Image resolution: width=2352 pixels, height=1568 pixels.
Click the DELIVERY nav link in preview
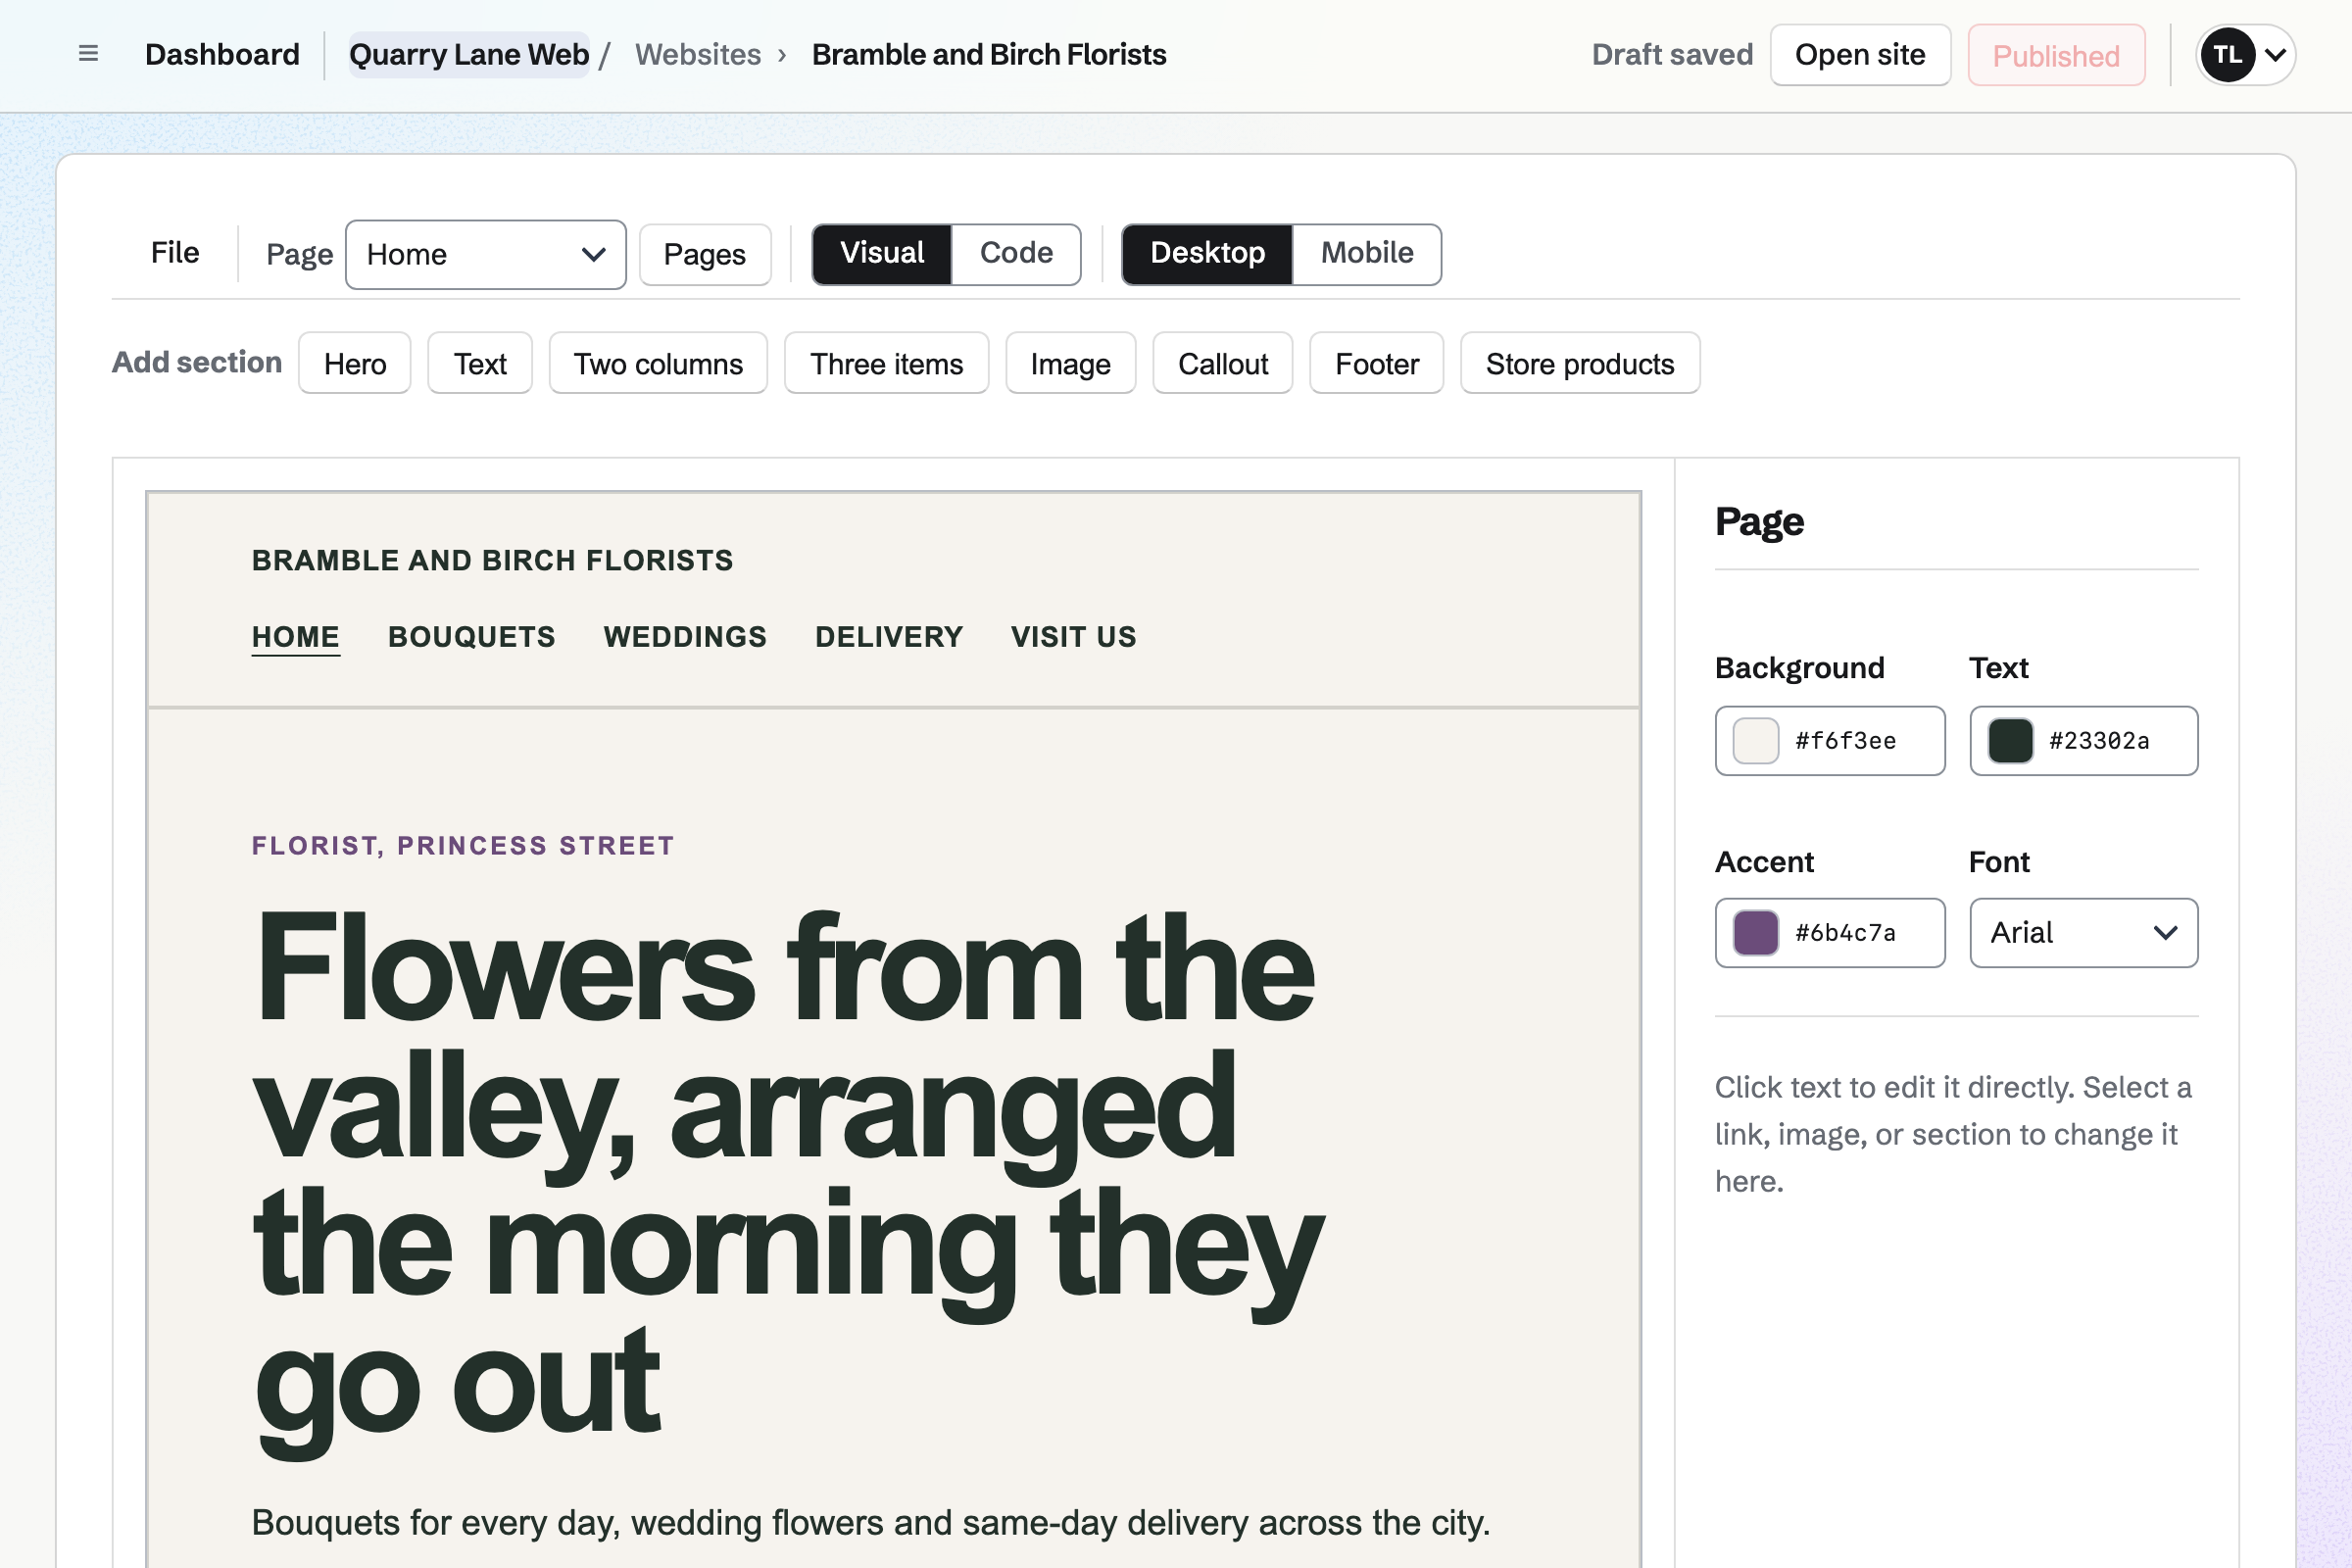tap(889, 637)
